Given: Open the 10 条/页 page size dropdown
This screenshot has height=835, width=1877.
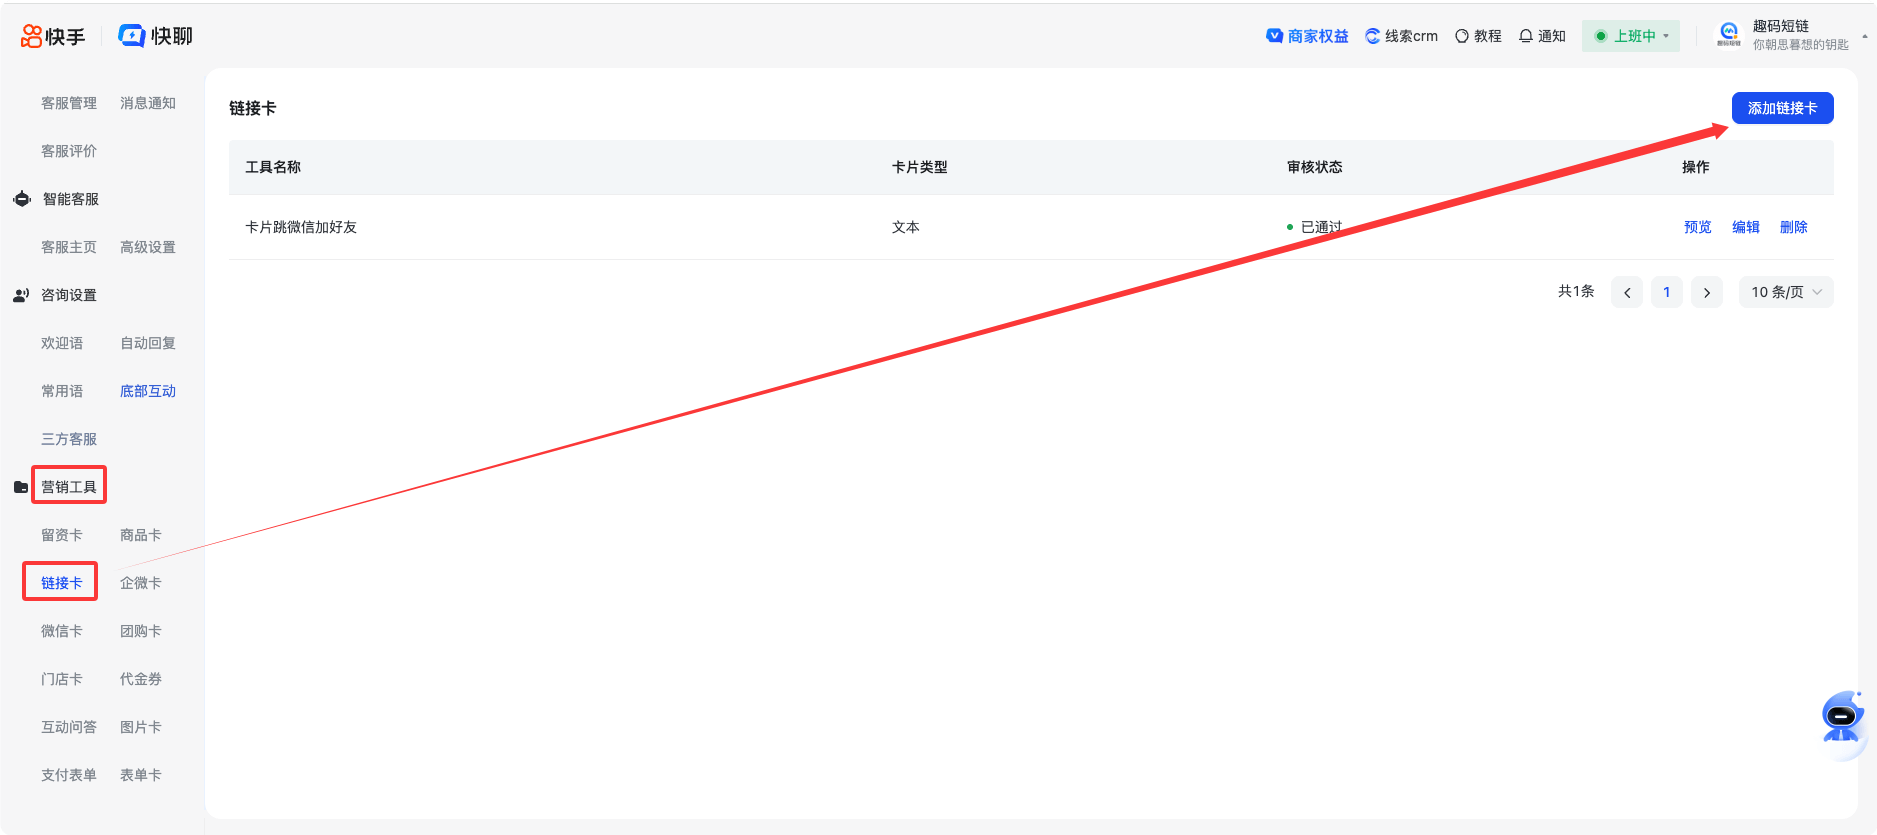Looking at the screenshot, I should [x=1786, y=292].
